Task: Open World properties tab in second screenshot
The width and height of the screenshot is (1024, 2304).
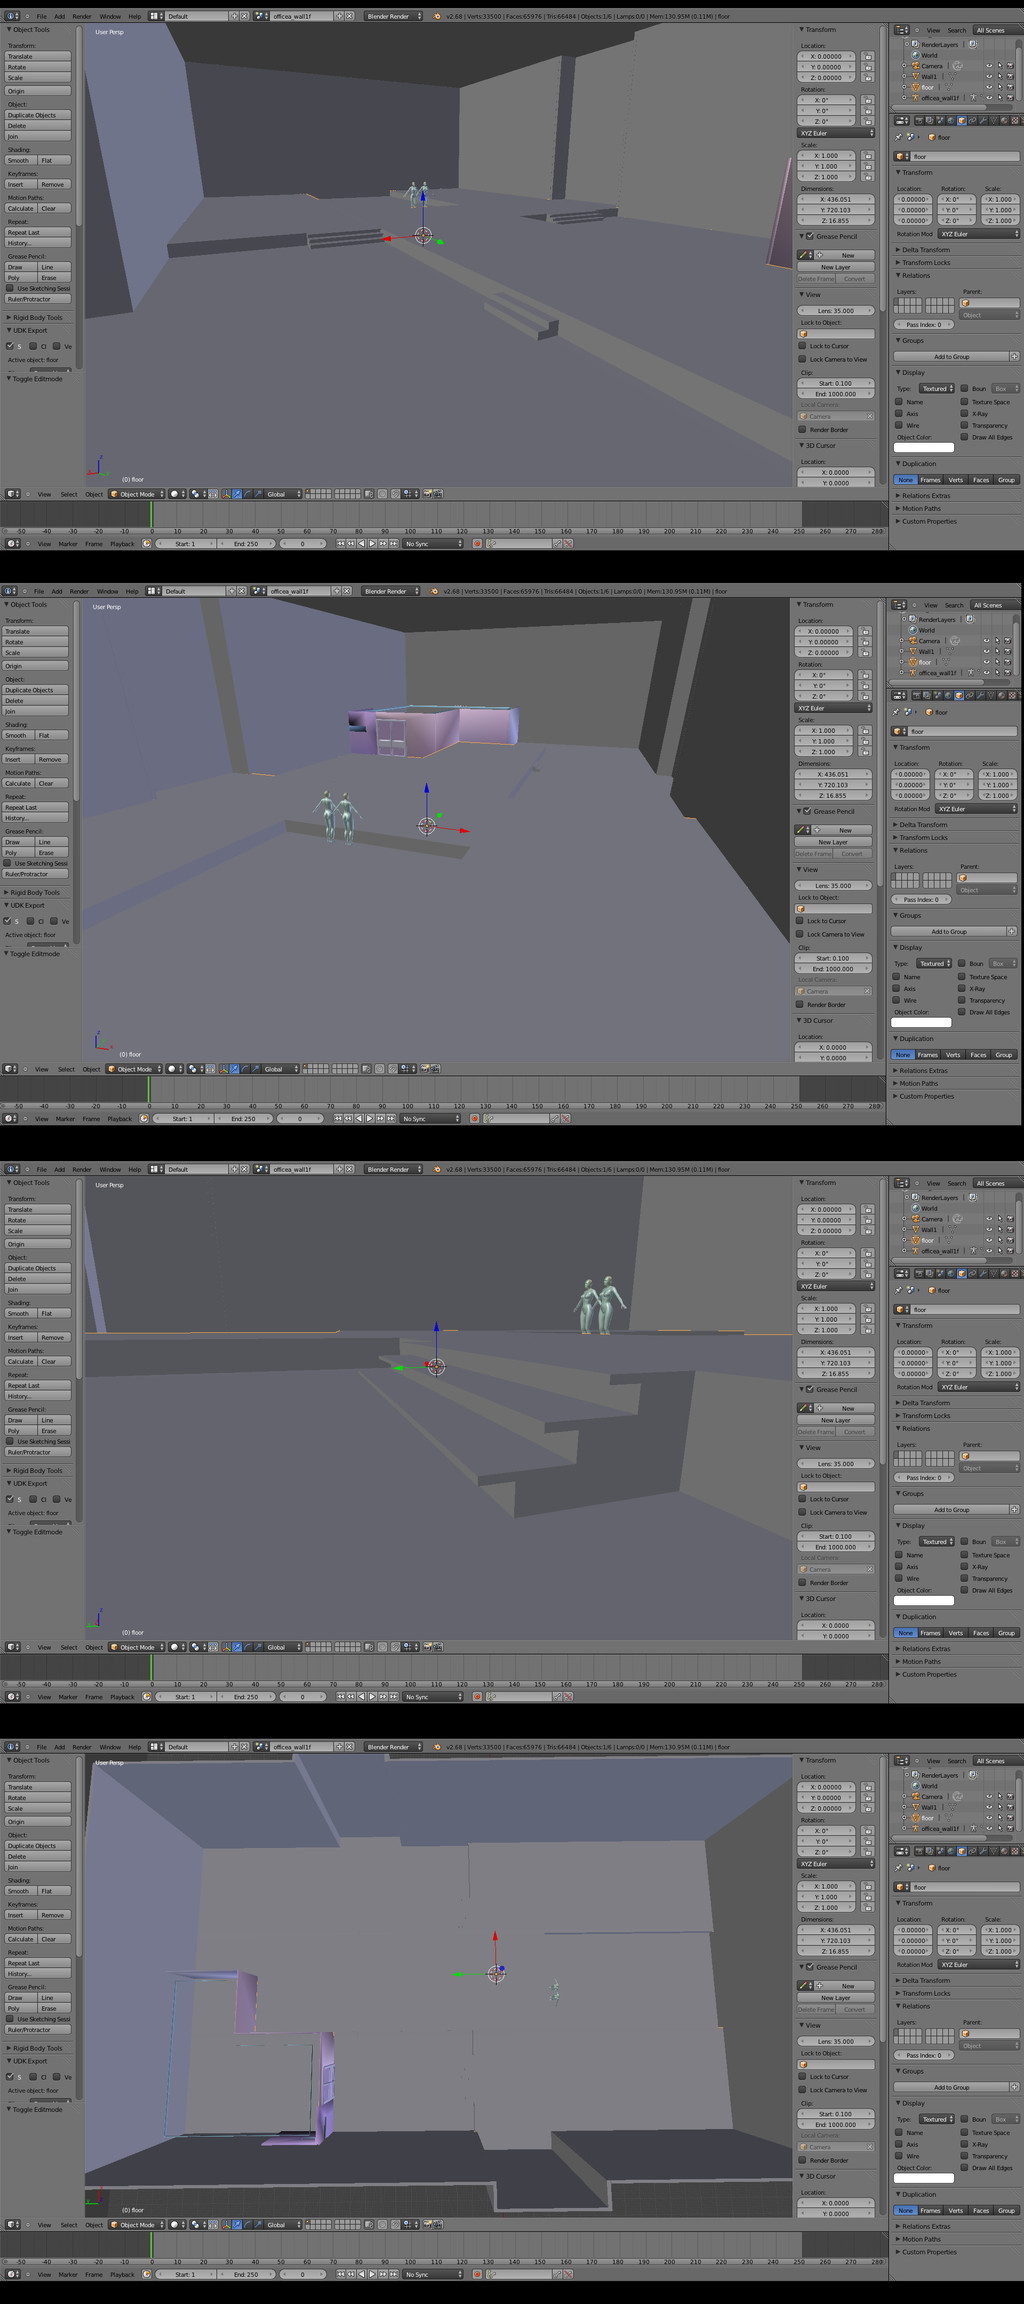Action: click(x=948, y=696)
